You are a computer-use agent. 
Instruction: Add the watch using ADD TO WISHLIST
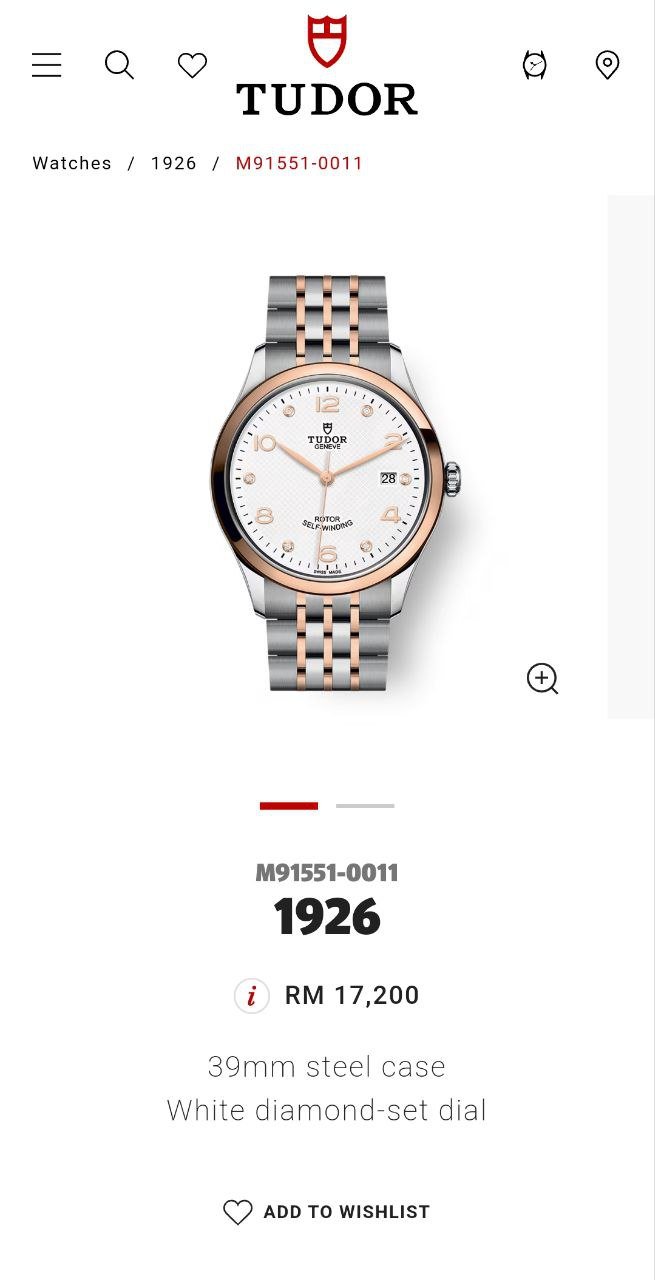pyautogui.click(x=327, y=1212)
